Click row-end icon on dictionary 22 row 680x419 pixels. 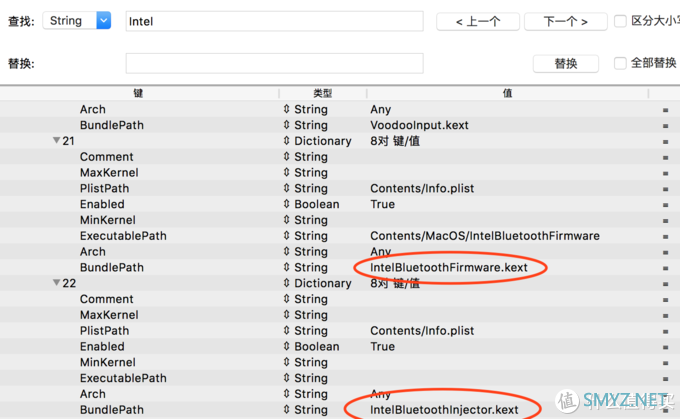tap(665, 284)
